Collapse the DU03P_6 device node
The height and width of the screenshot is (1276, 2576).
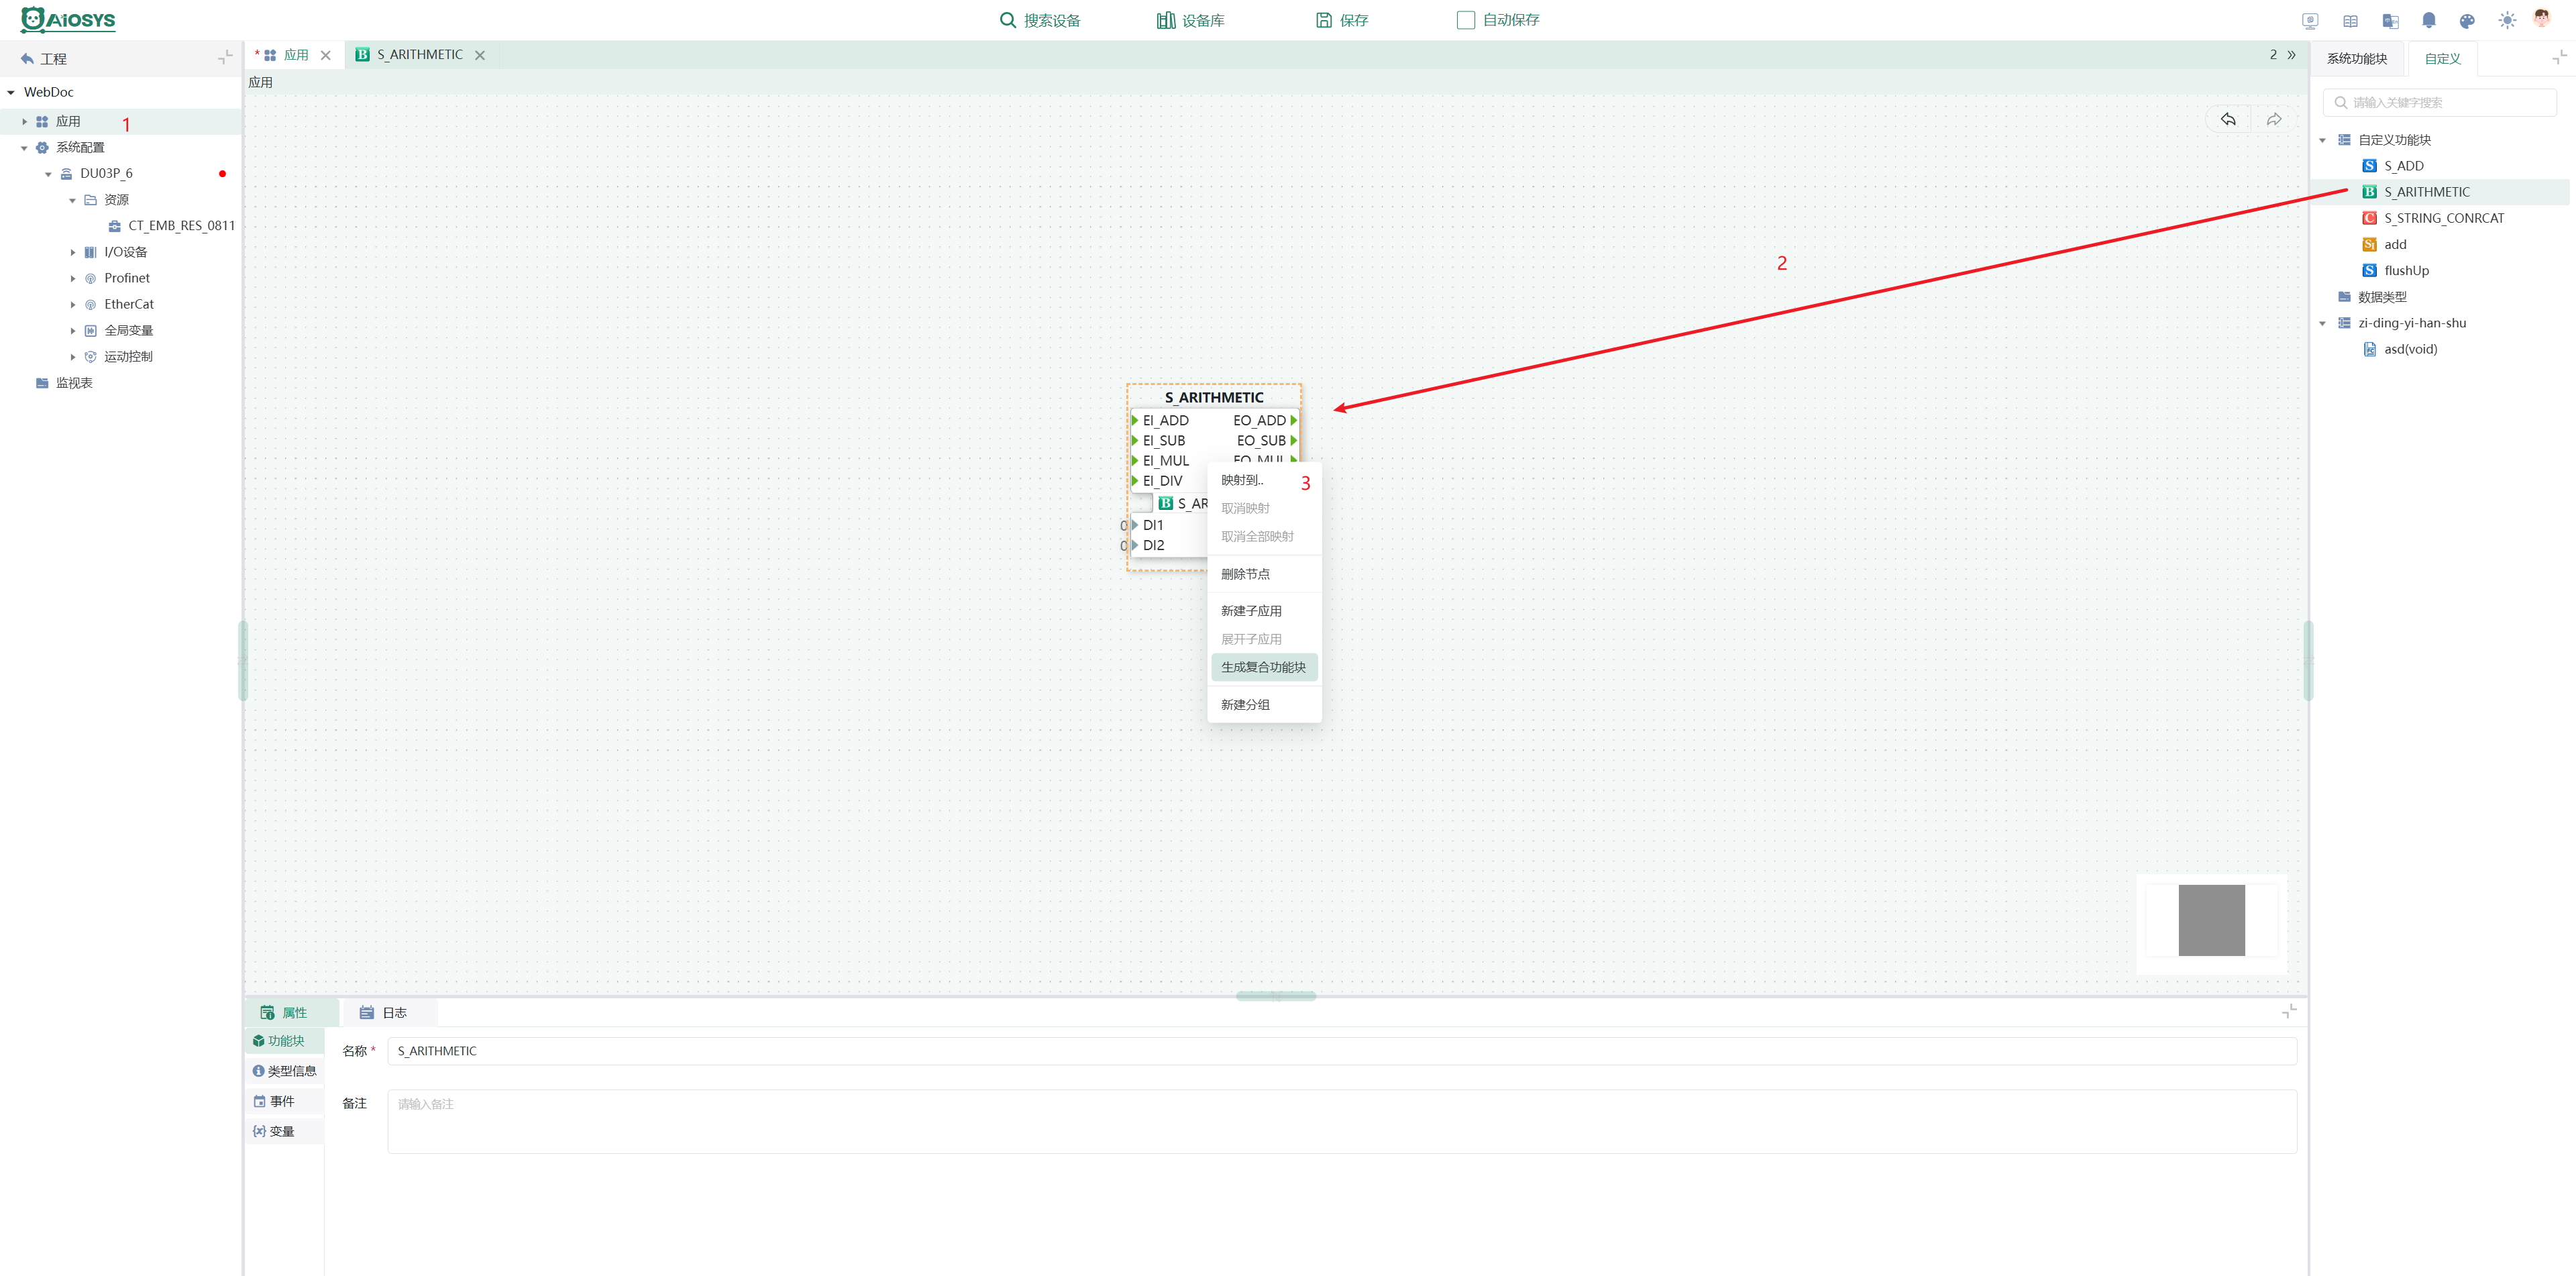tap(48, 174)
